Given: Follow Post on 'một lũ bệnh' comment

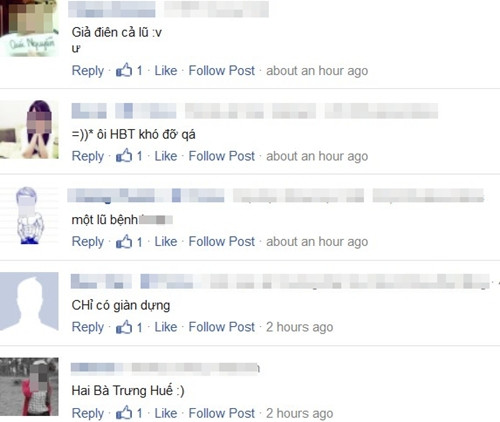Looking at the screenshot, I should point(222,241).
